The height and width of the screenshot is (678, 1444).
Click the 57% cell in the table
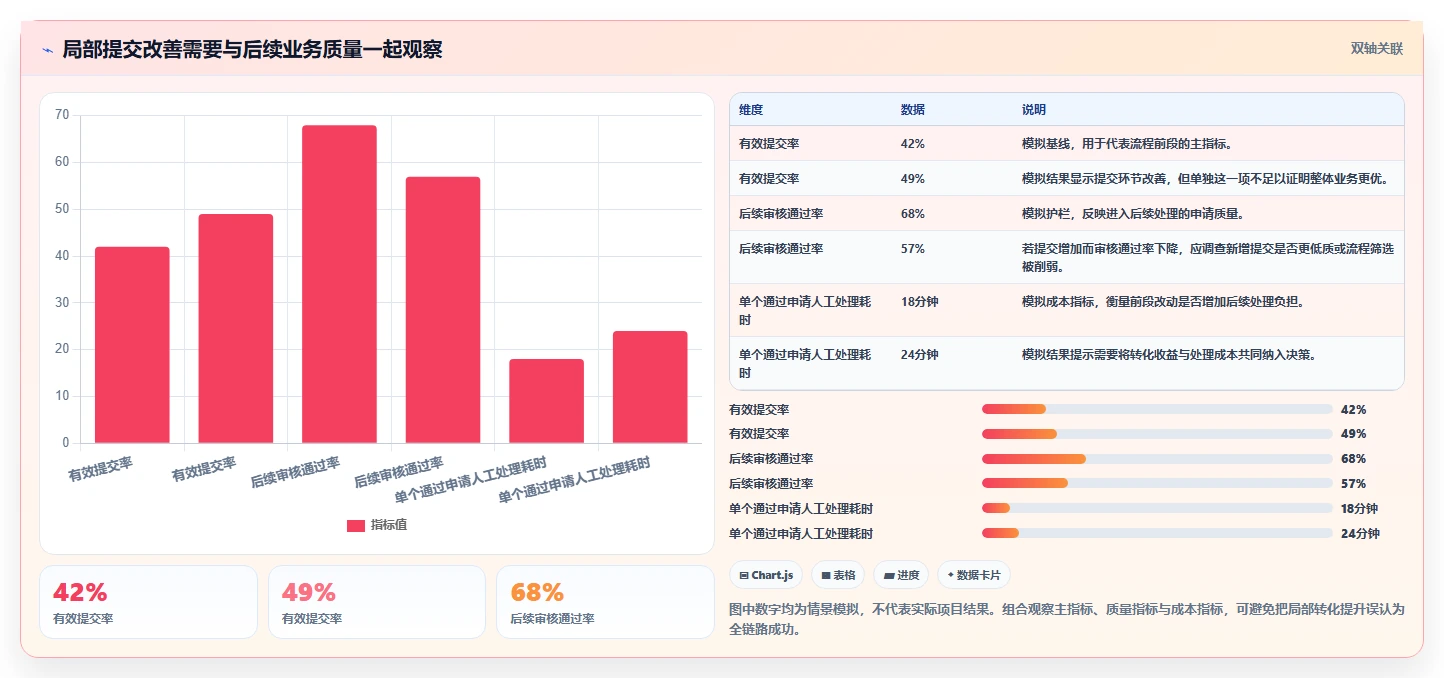(913, 249)
